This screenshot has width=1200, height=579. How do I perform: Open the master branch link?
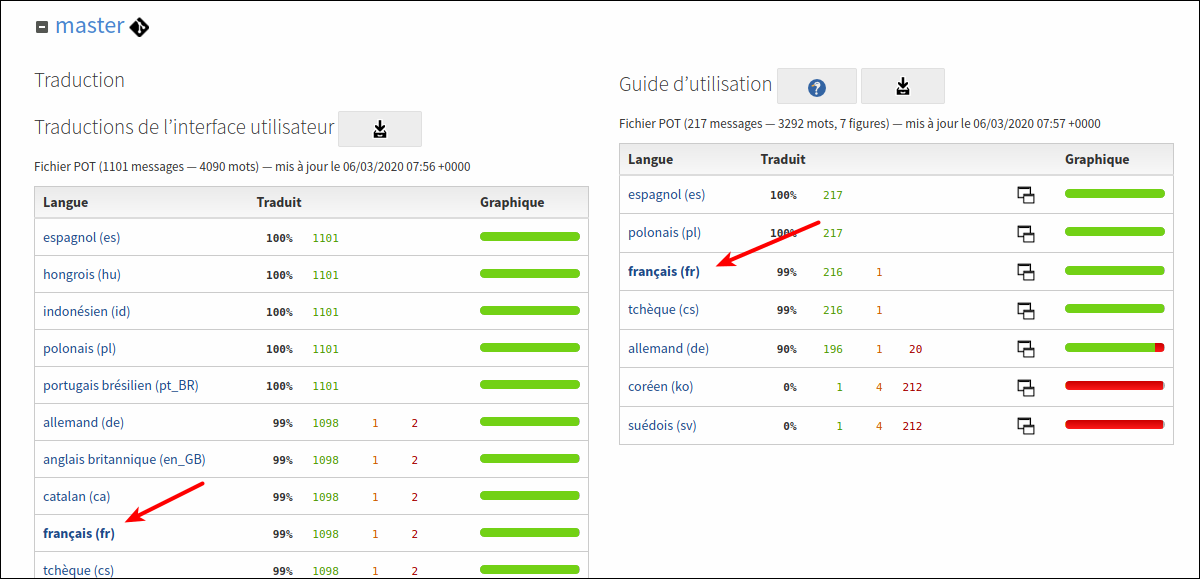coord(89,26)
